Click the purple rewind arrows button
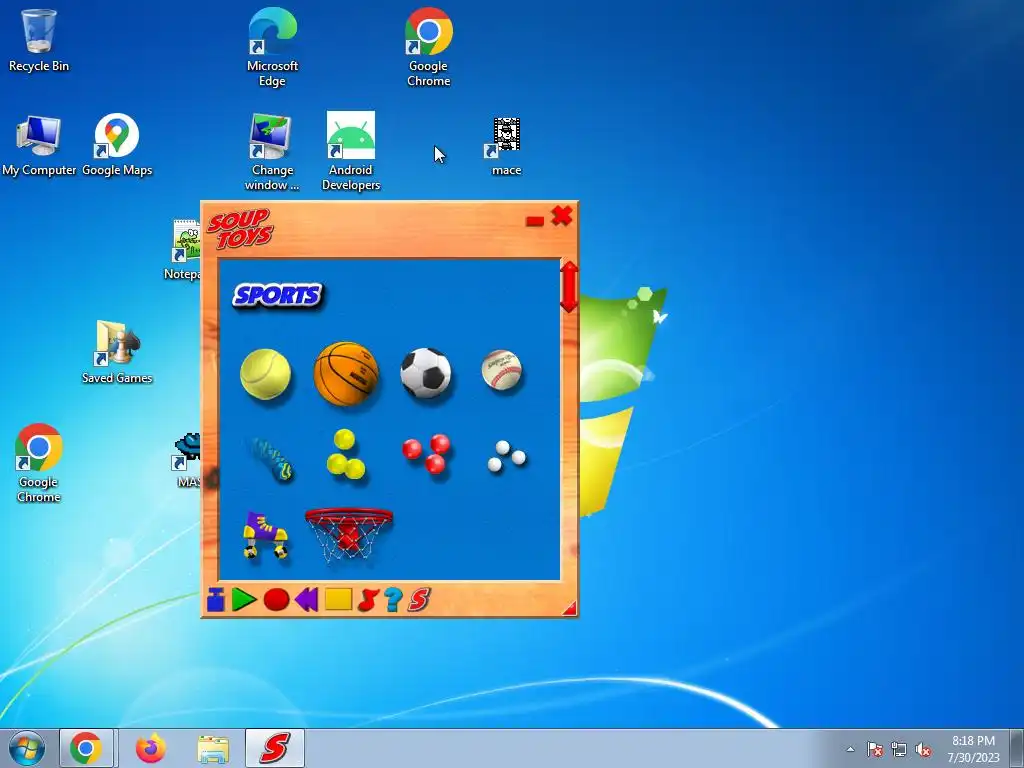1024x768 pixels. point(306,600)
